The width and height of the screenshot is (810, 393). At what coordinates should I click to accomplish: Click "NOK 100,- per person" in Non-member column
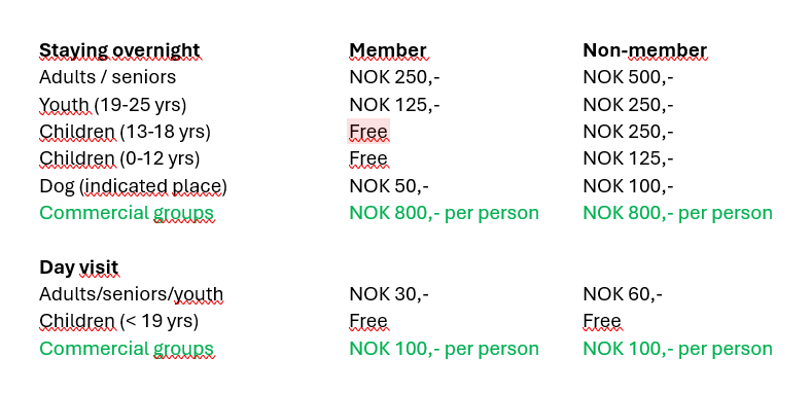coord(677,349)
